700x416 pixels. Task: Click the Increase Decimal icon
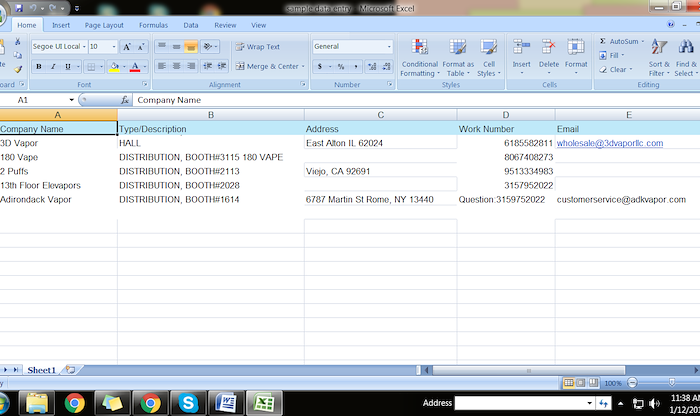point(372,67)
